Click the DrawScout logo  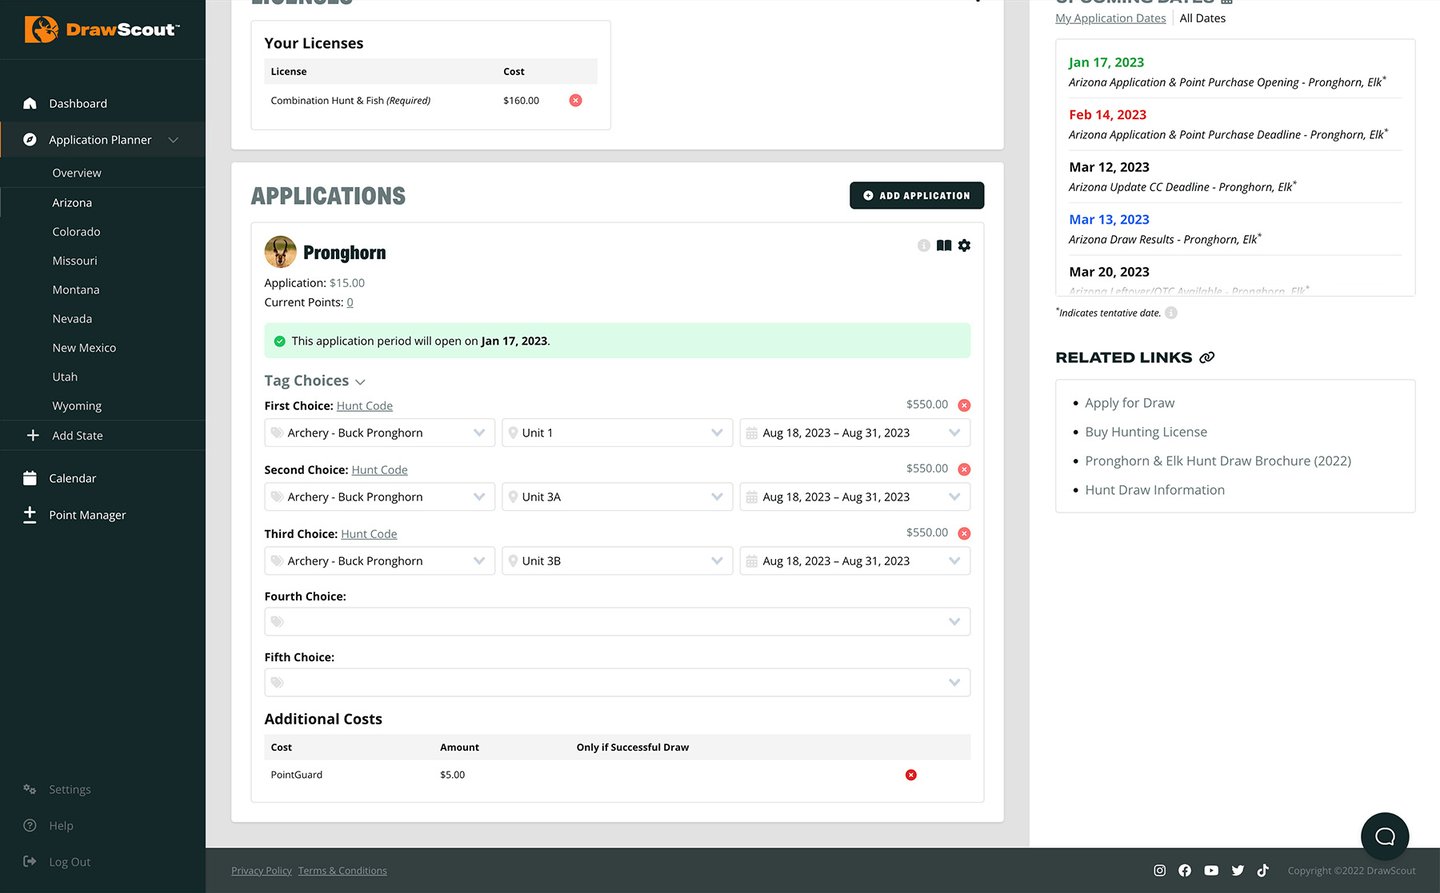coord(102,29)
